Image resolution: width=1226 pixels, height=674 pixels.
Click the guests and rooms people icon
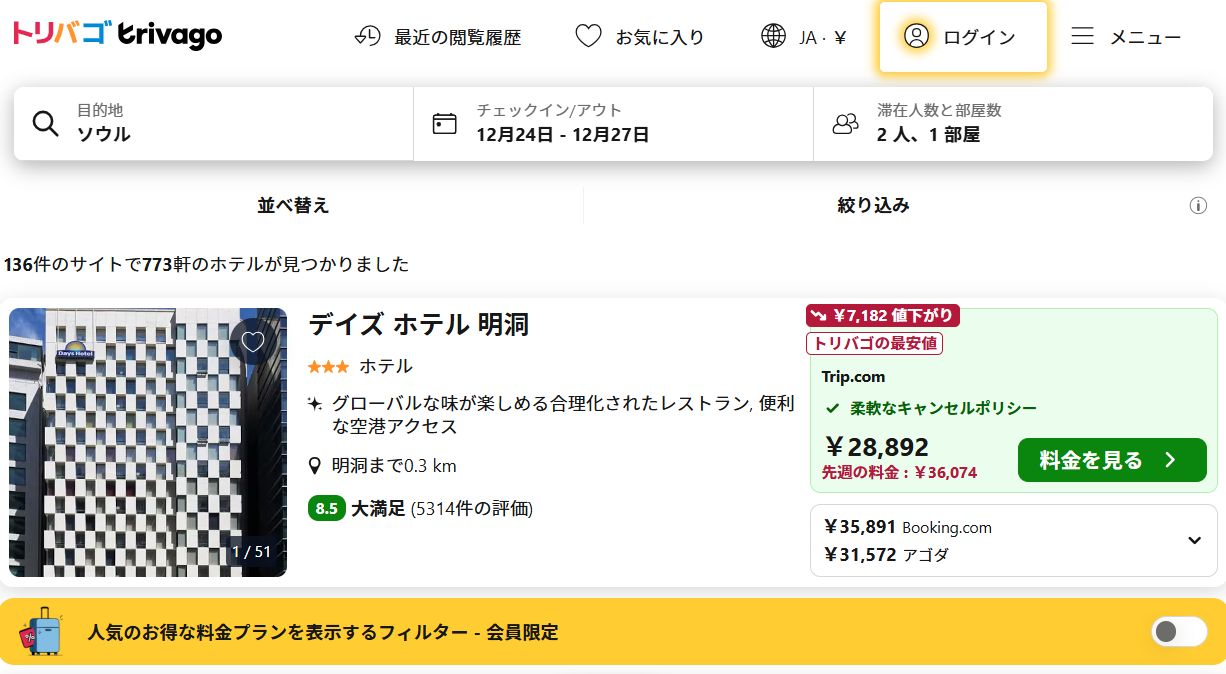pyautogui.click(x=845, y=124)
